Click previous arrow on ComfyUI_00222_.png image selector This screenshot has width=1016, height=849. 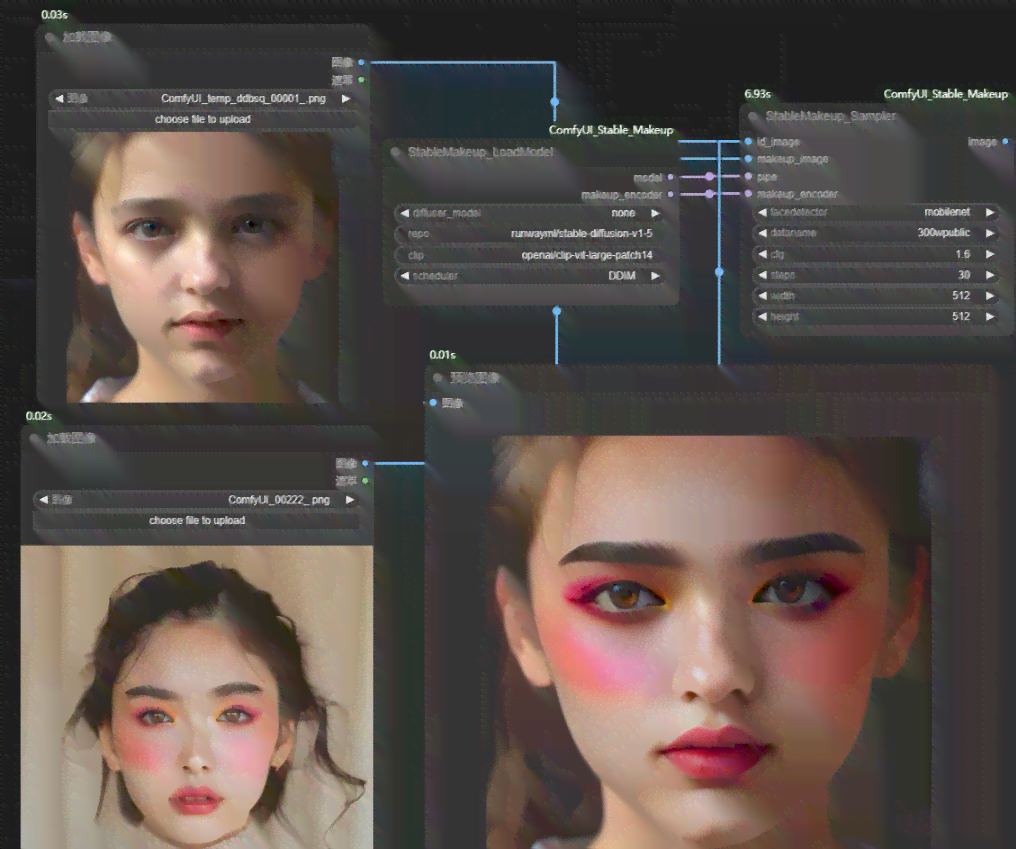(43, 500)
